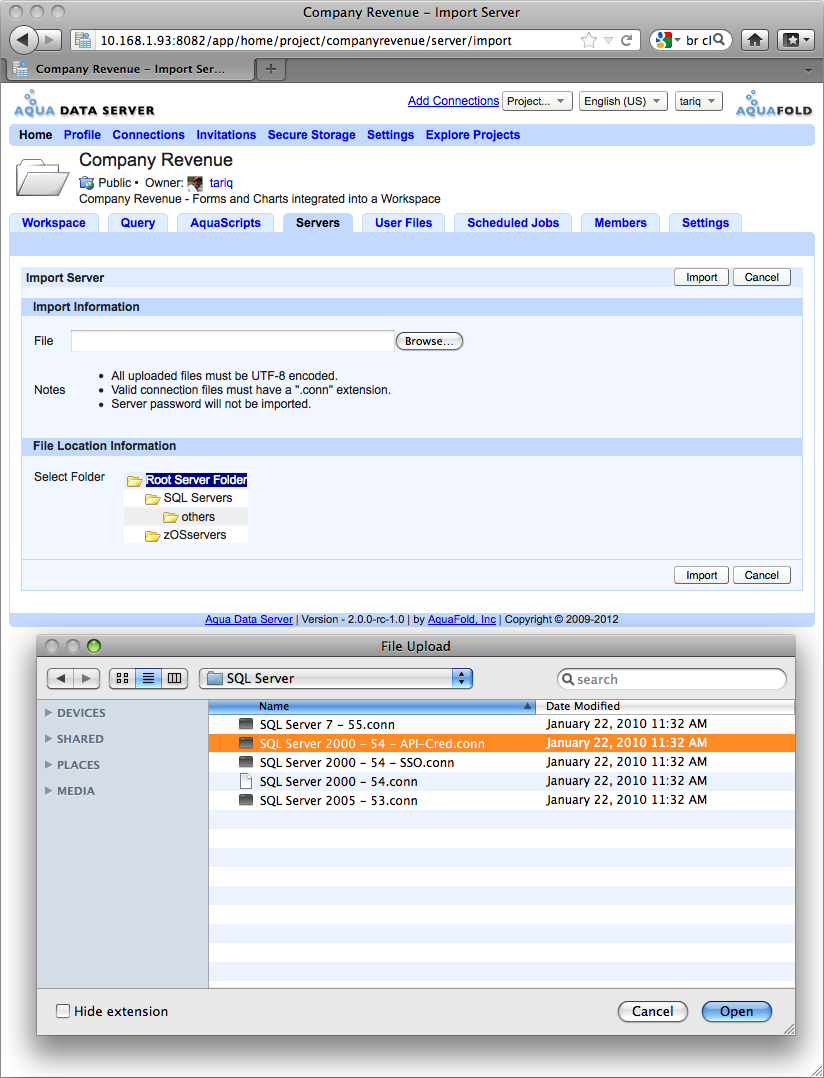Switch to the Workspace tab

(x=54, y=223)
